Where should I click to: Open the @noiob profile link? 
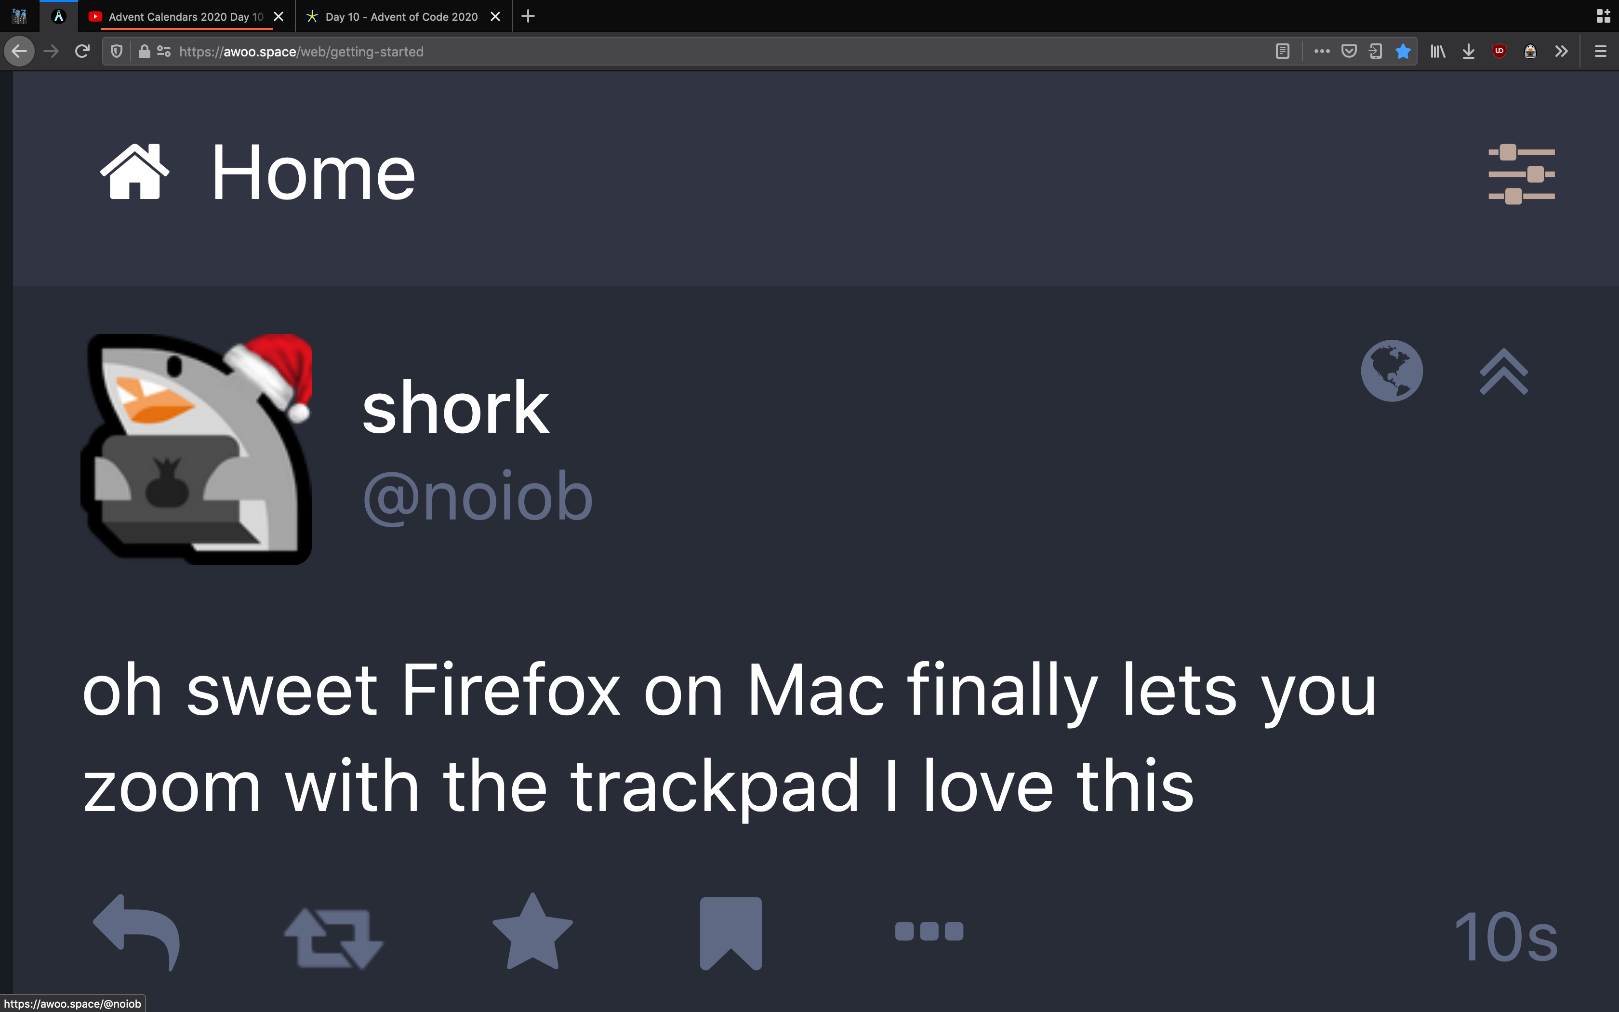point(477,497)
